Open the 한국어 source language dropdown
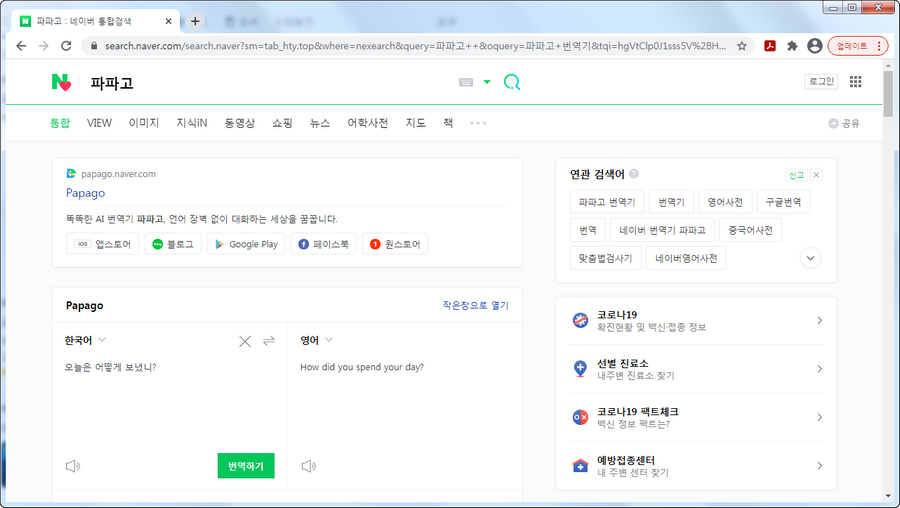The width and height of the screenshot is (900, 508). [x=85, y=340]
